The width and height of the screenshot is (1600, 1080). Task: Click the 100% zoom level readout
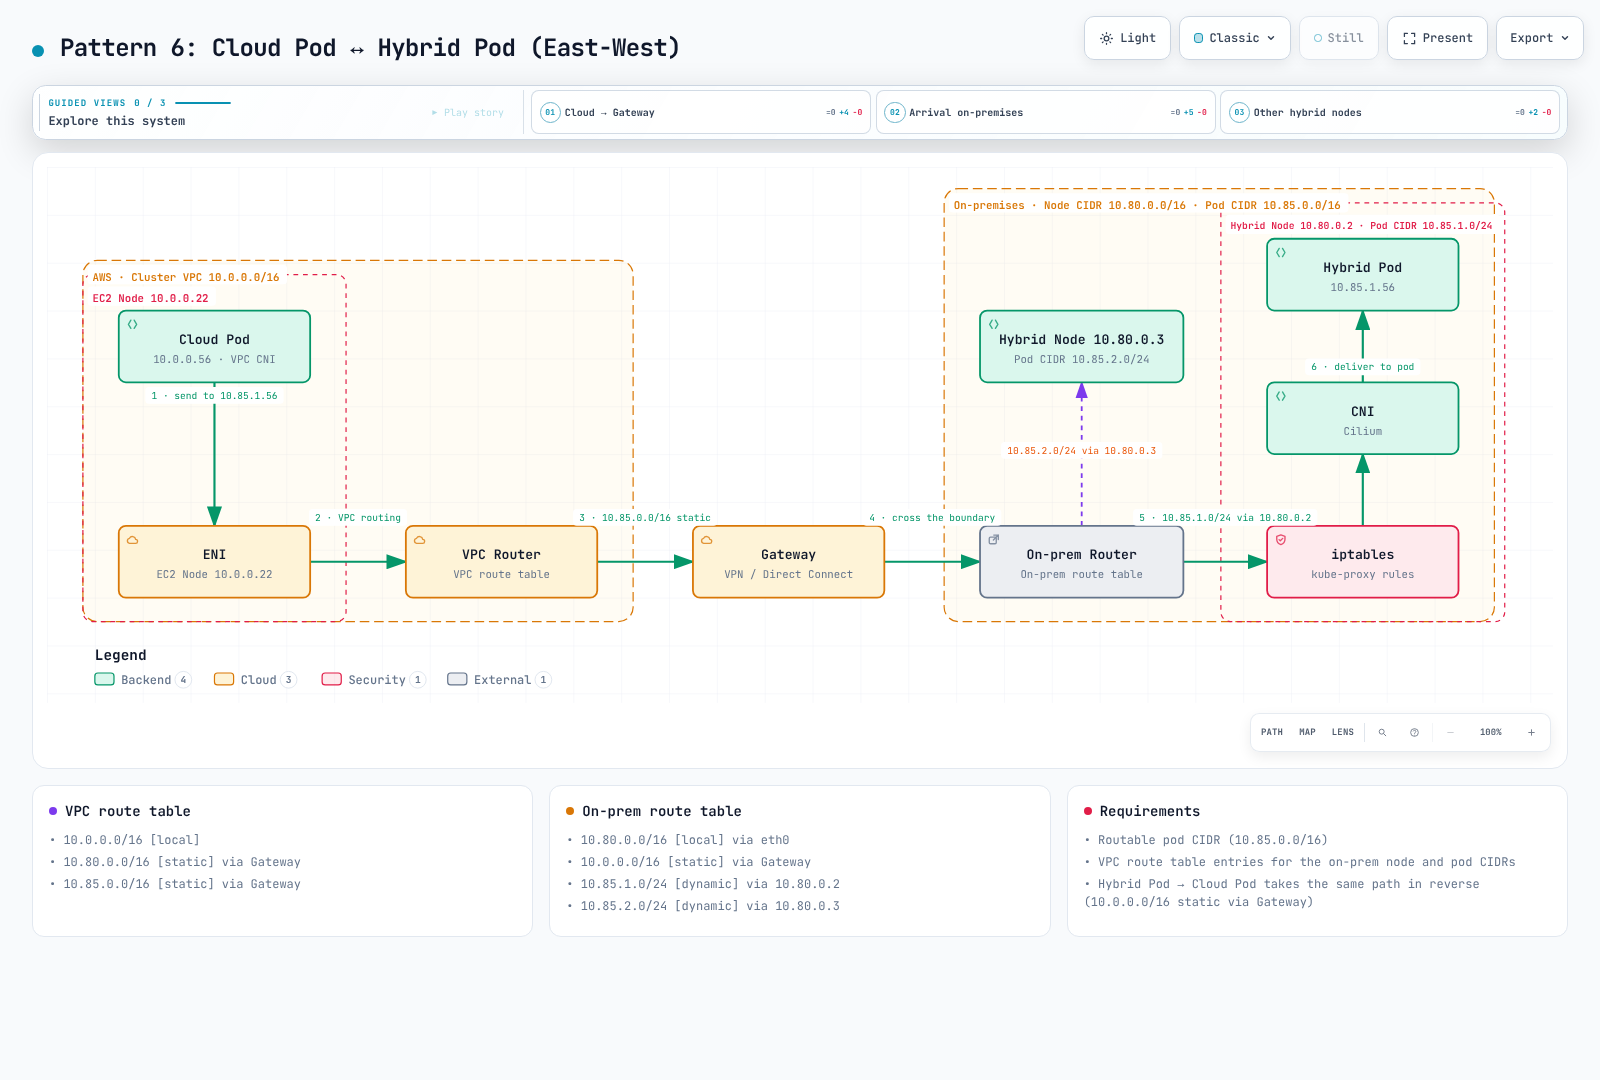point(1490,732)
